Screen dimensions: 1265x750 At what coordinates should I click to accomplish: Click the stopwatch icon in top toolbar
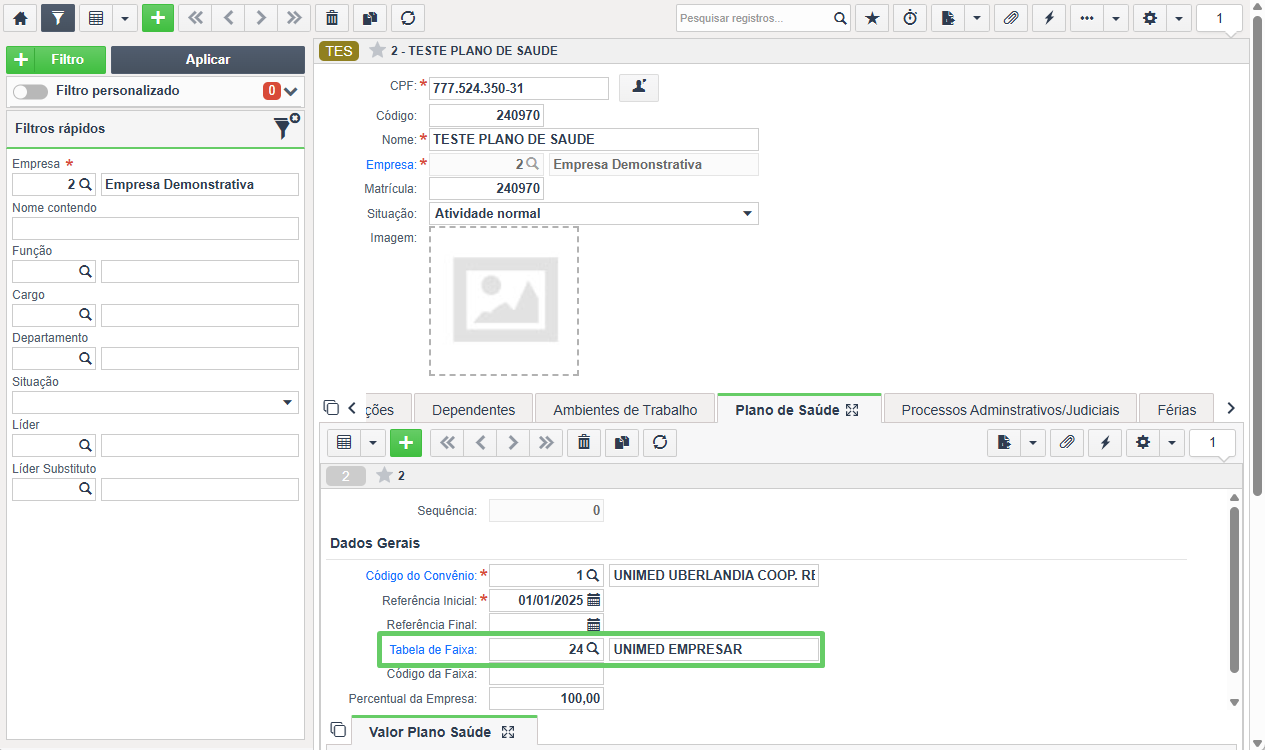[x=910, y=18]
